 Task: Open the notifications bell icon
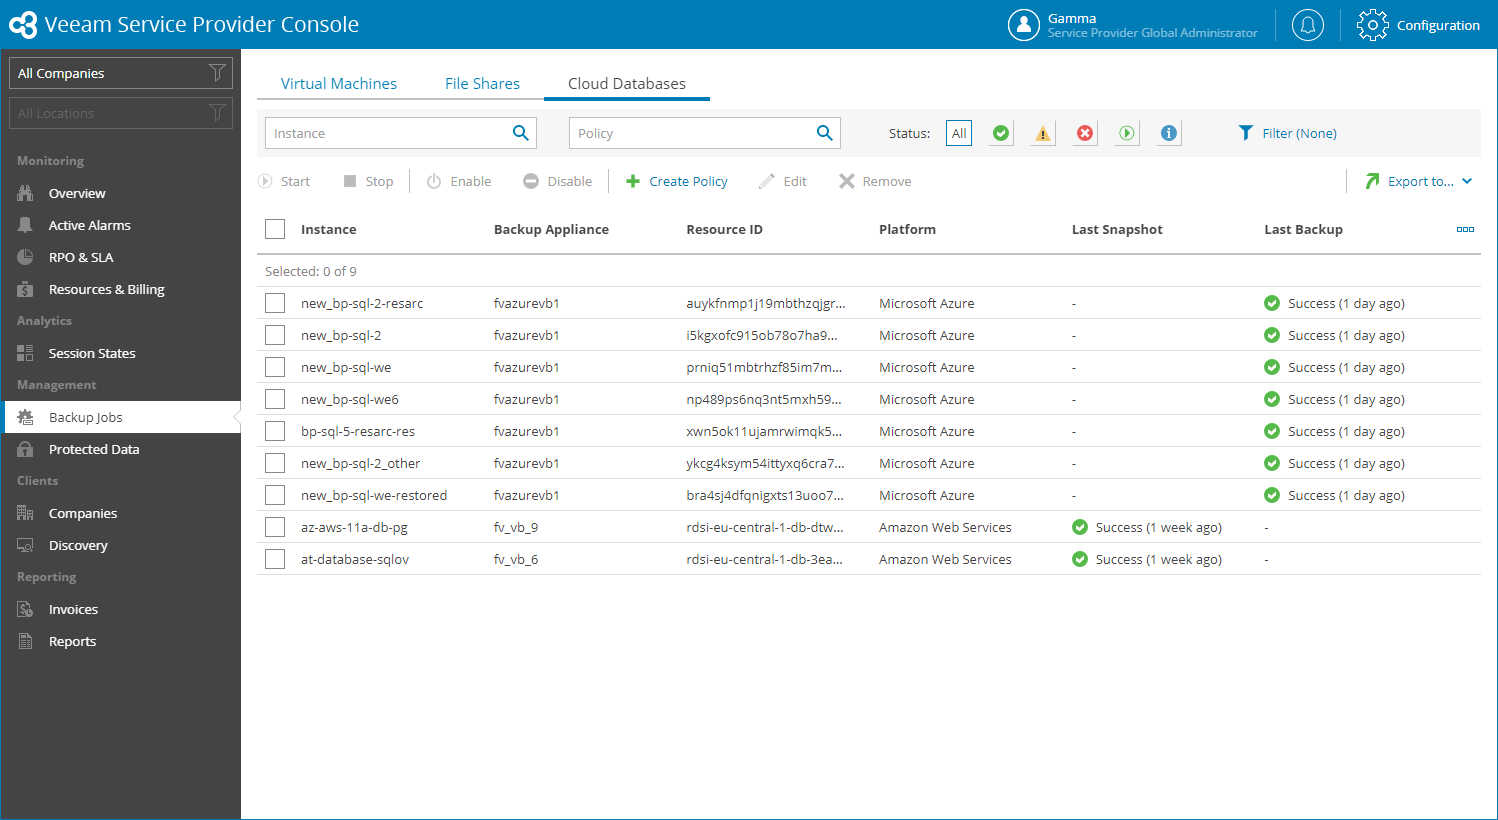pyautogui.click(x=1308, y=25)
